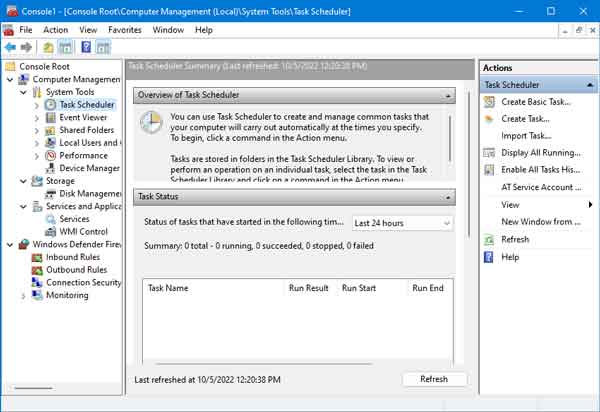Click the Shared Folders icon

50,130
